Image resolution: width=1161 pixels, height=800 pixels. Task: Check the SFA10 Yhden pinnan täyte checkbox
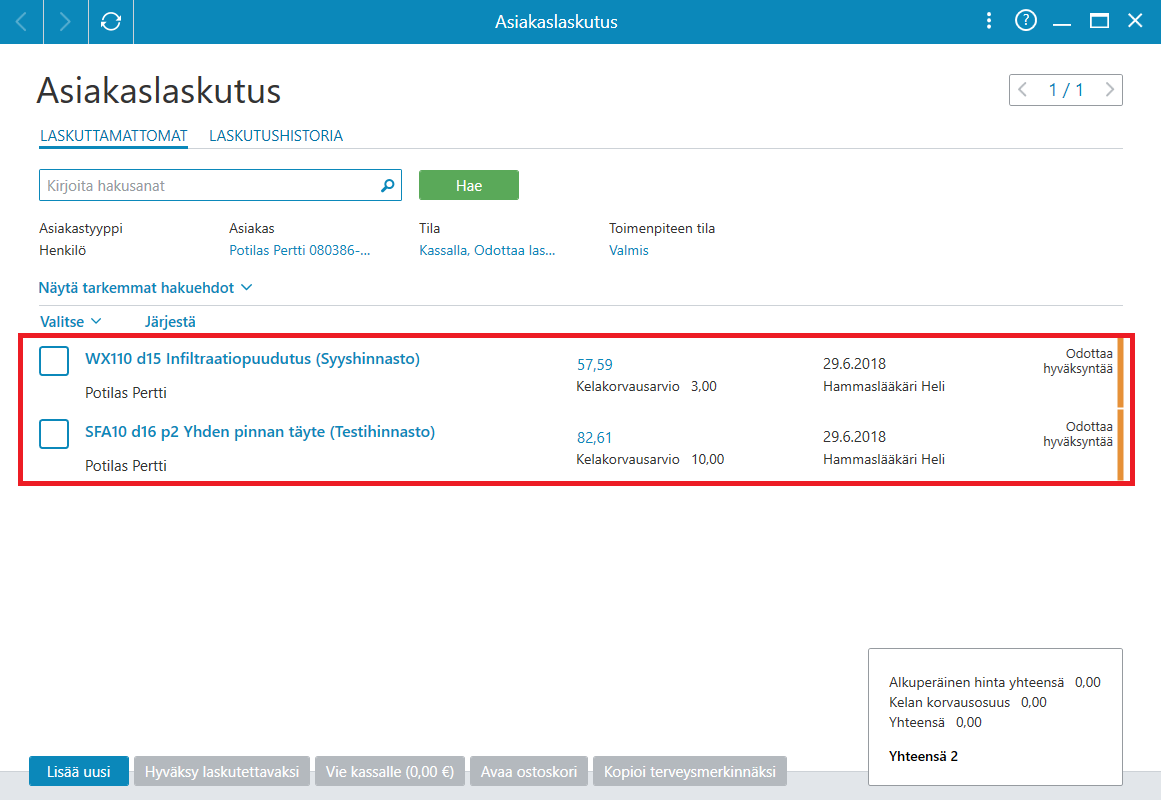click(x=54, y=434)
